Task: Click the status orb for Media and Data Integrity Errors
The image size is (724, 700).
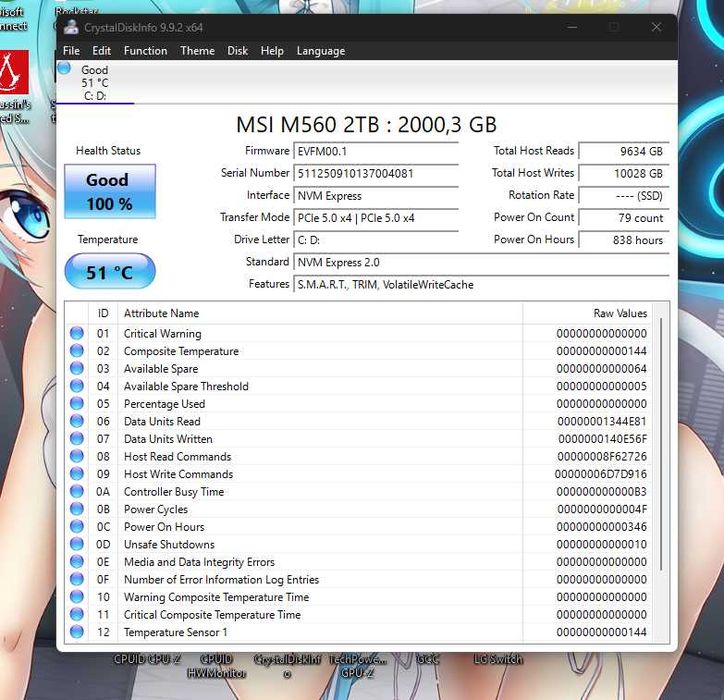Action: (x=77, y=561)
